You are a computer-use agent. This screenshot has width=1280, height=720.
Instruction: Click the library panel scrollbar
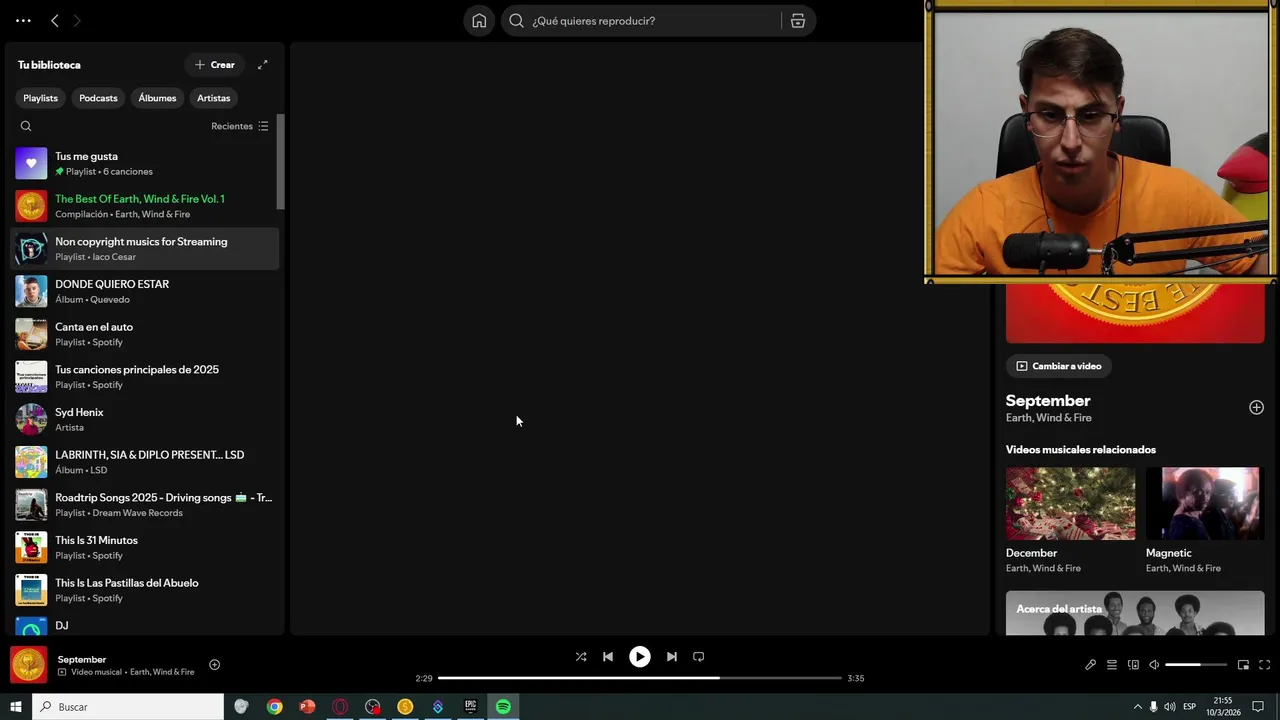[281, 162]
